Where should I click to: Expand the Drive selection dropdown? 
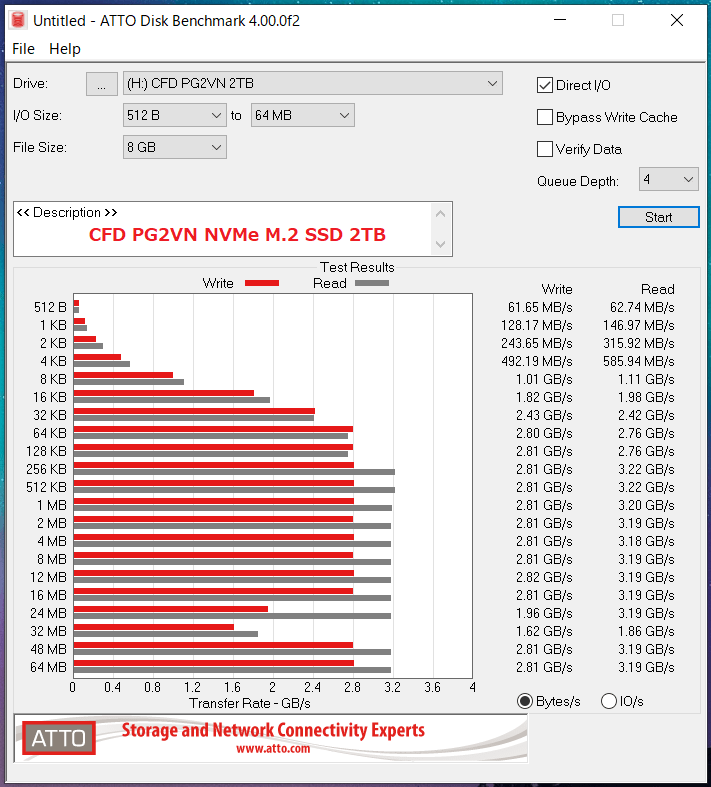(x=312, y=83)
